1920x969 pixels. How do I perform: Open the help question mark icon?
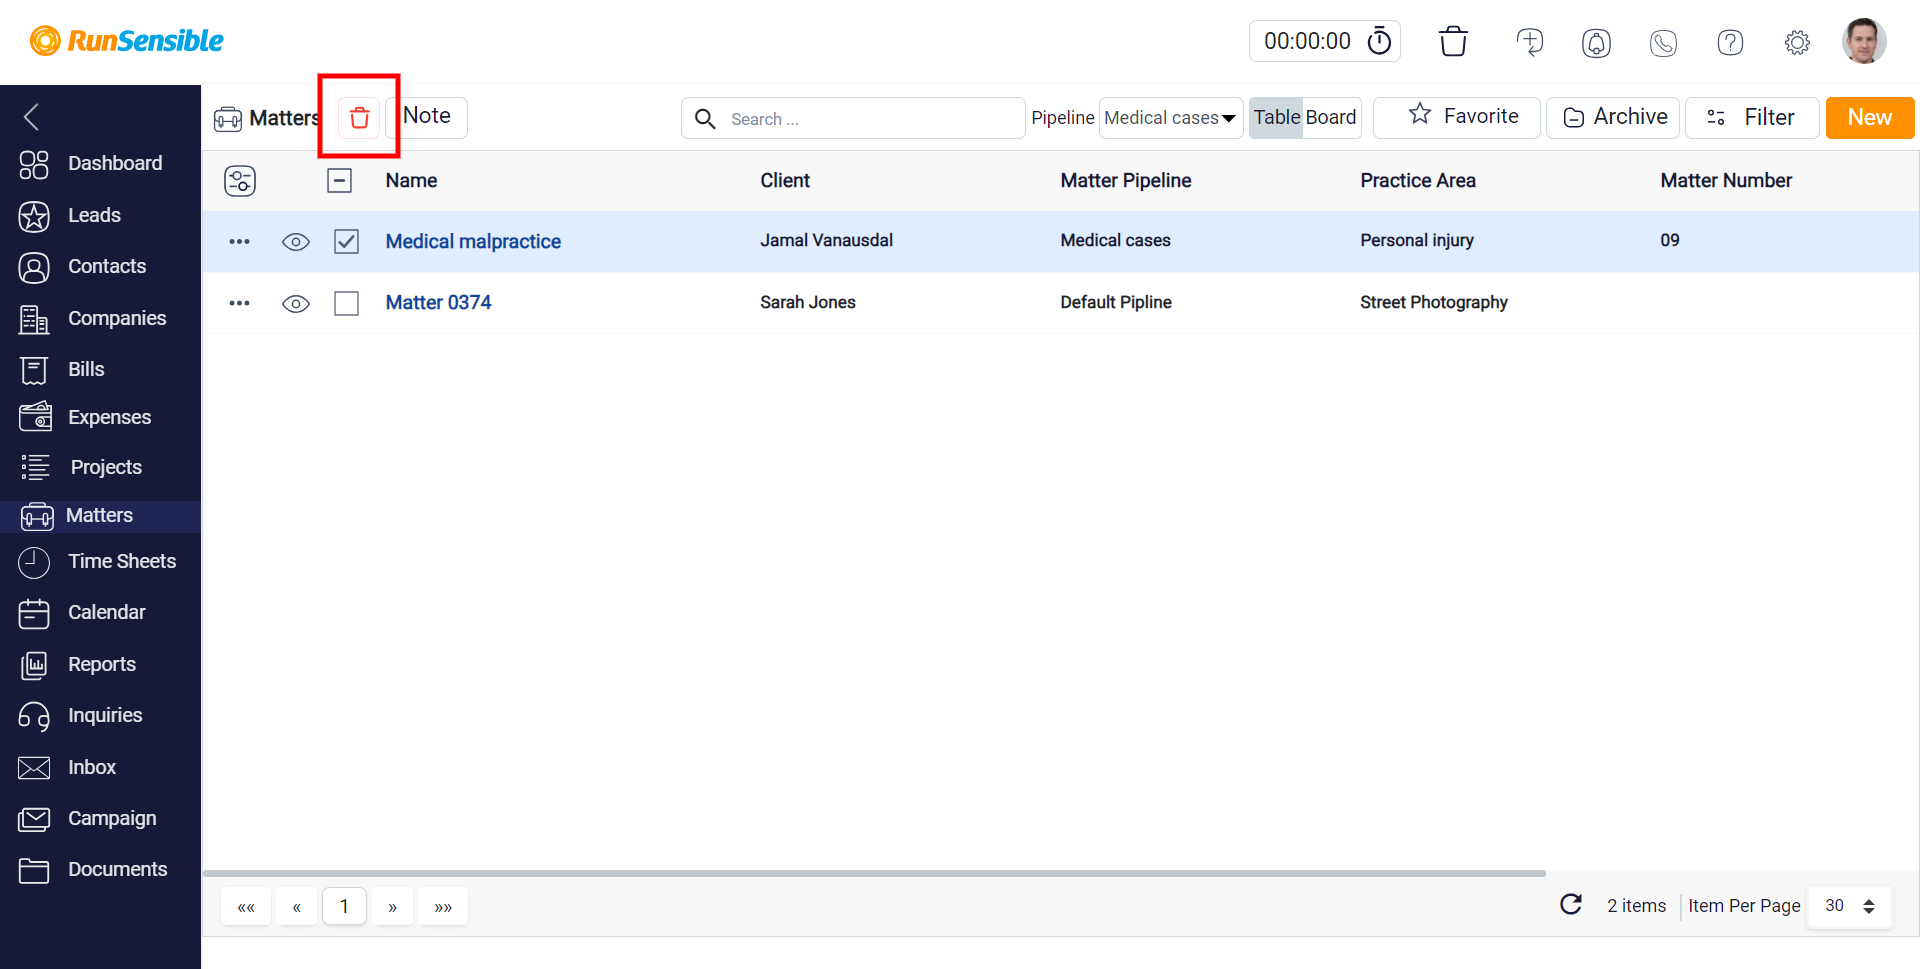[x=1730, y=42]
